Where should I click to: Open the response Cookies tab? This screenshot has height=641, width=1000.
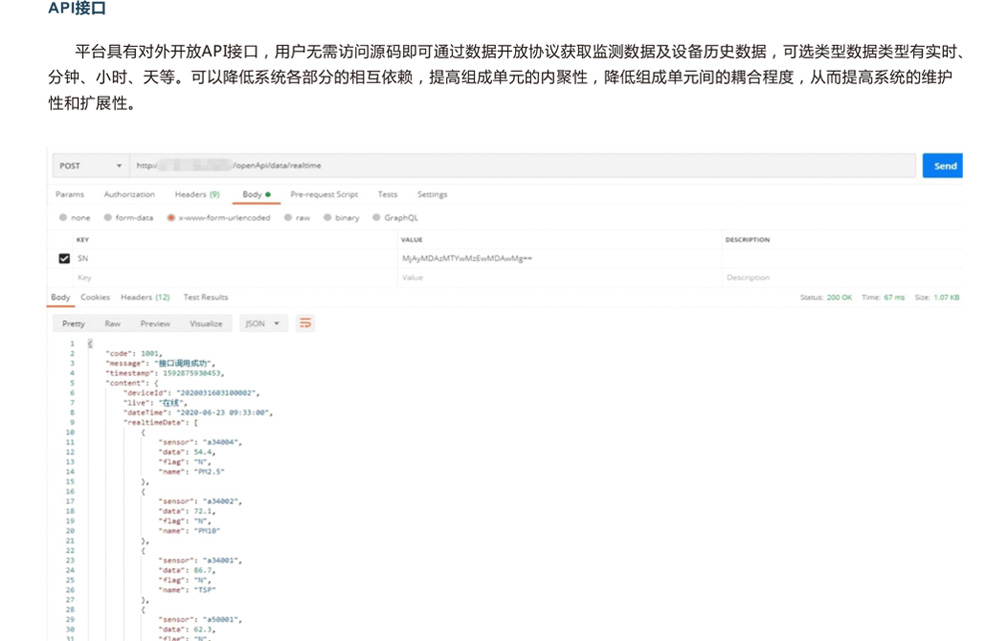[x=95, y=297]
